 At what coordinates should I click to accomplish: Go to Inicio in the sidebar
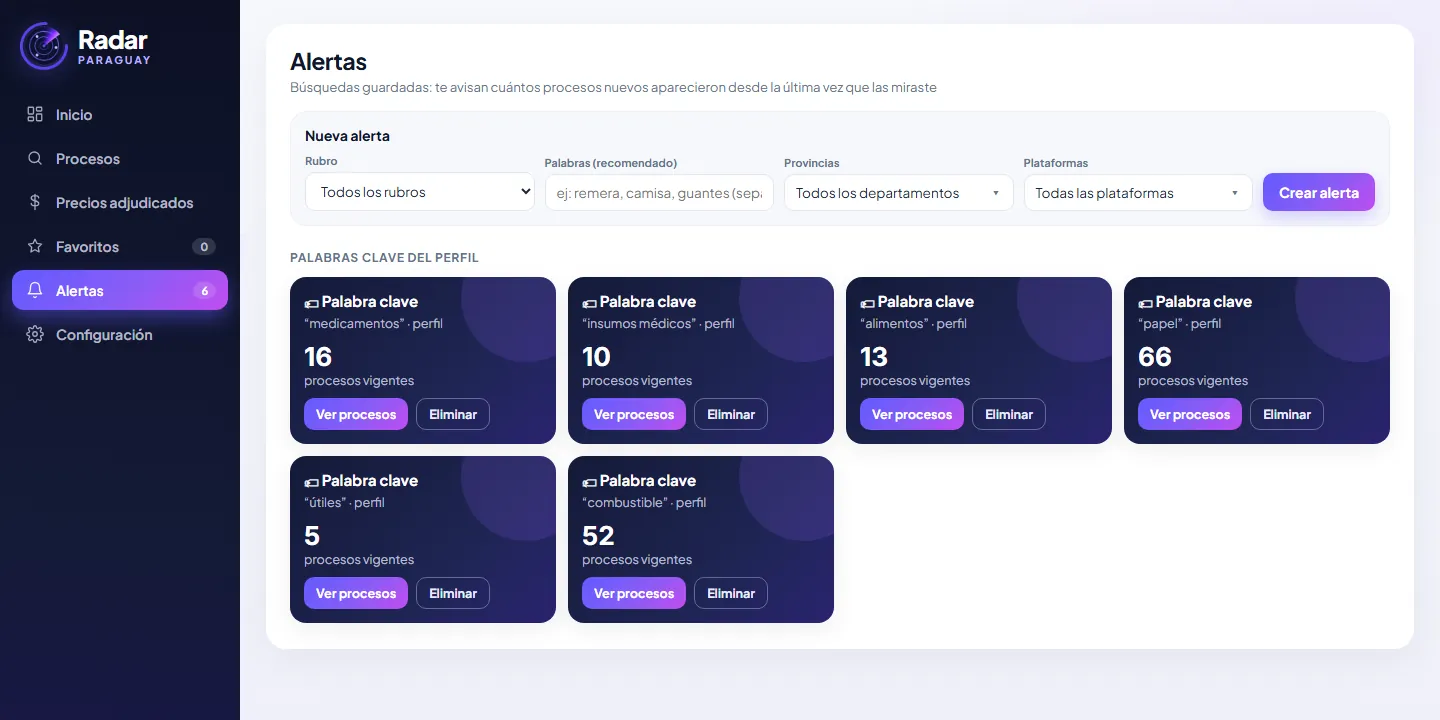click(120, 114)
